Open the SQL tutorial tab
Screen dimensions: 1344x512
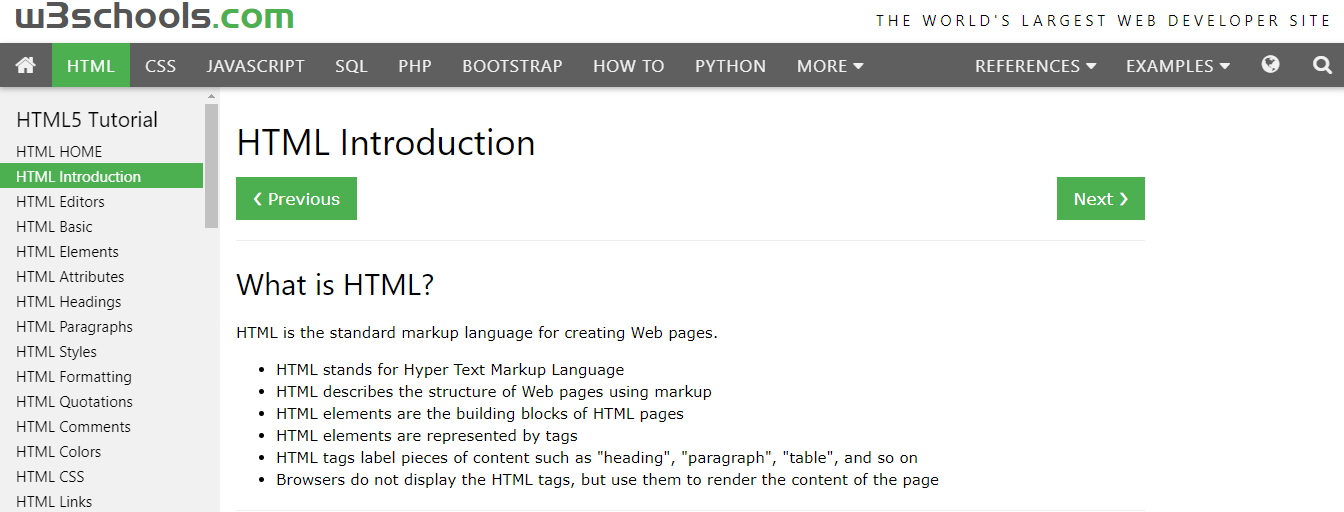click(351, 66)
